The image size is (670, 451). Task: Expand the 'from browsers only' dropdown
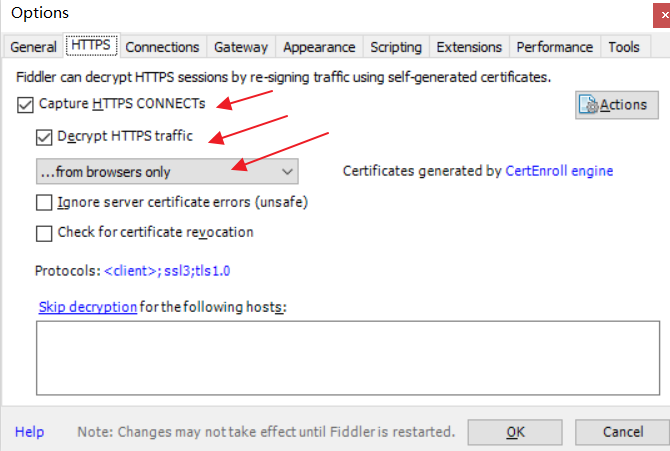(167, 171)
